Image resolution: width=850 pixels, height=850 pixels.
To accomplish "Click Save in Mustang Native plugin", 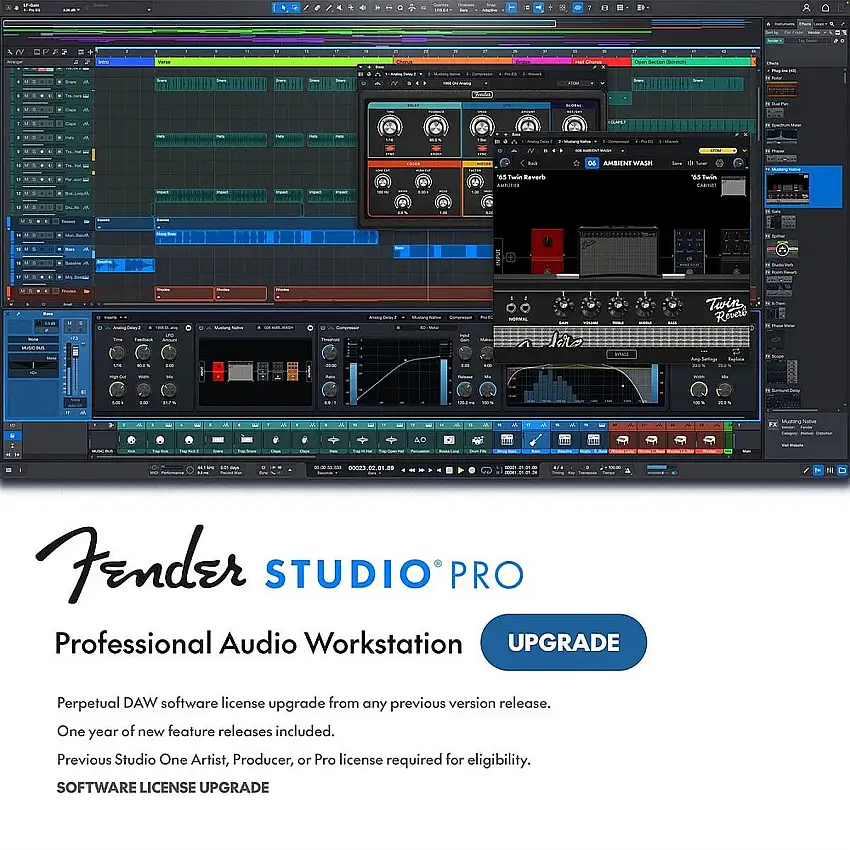I will click(677, 163).
